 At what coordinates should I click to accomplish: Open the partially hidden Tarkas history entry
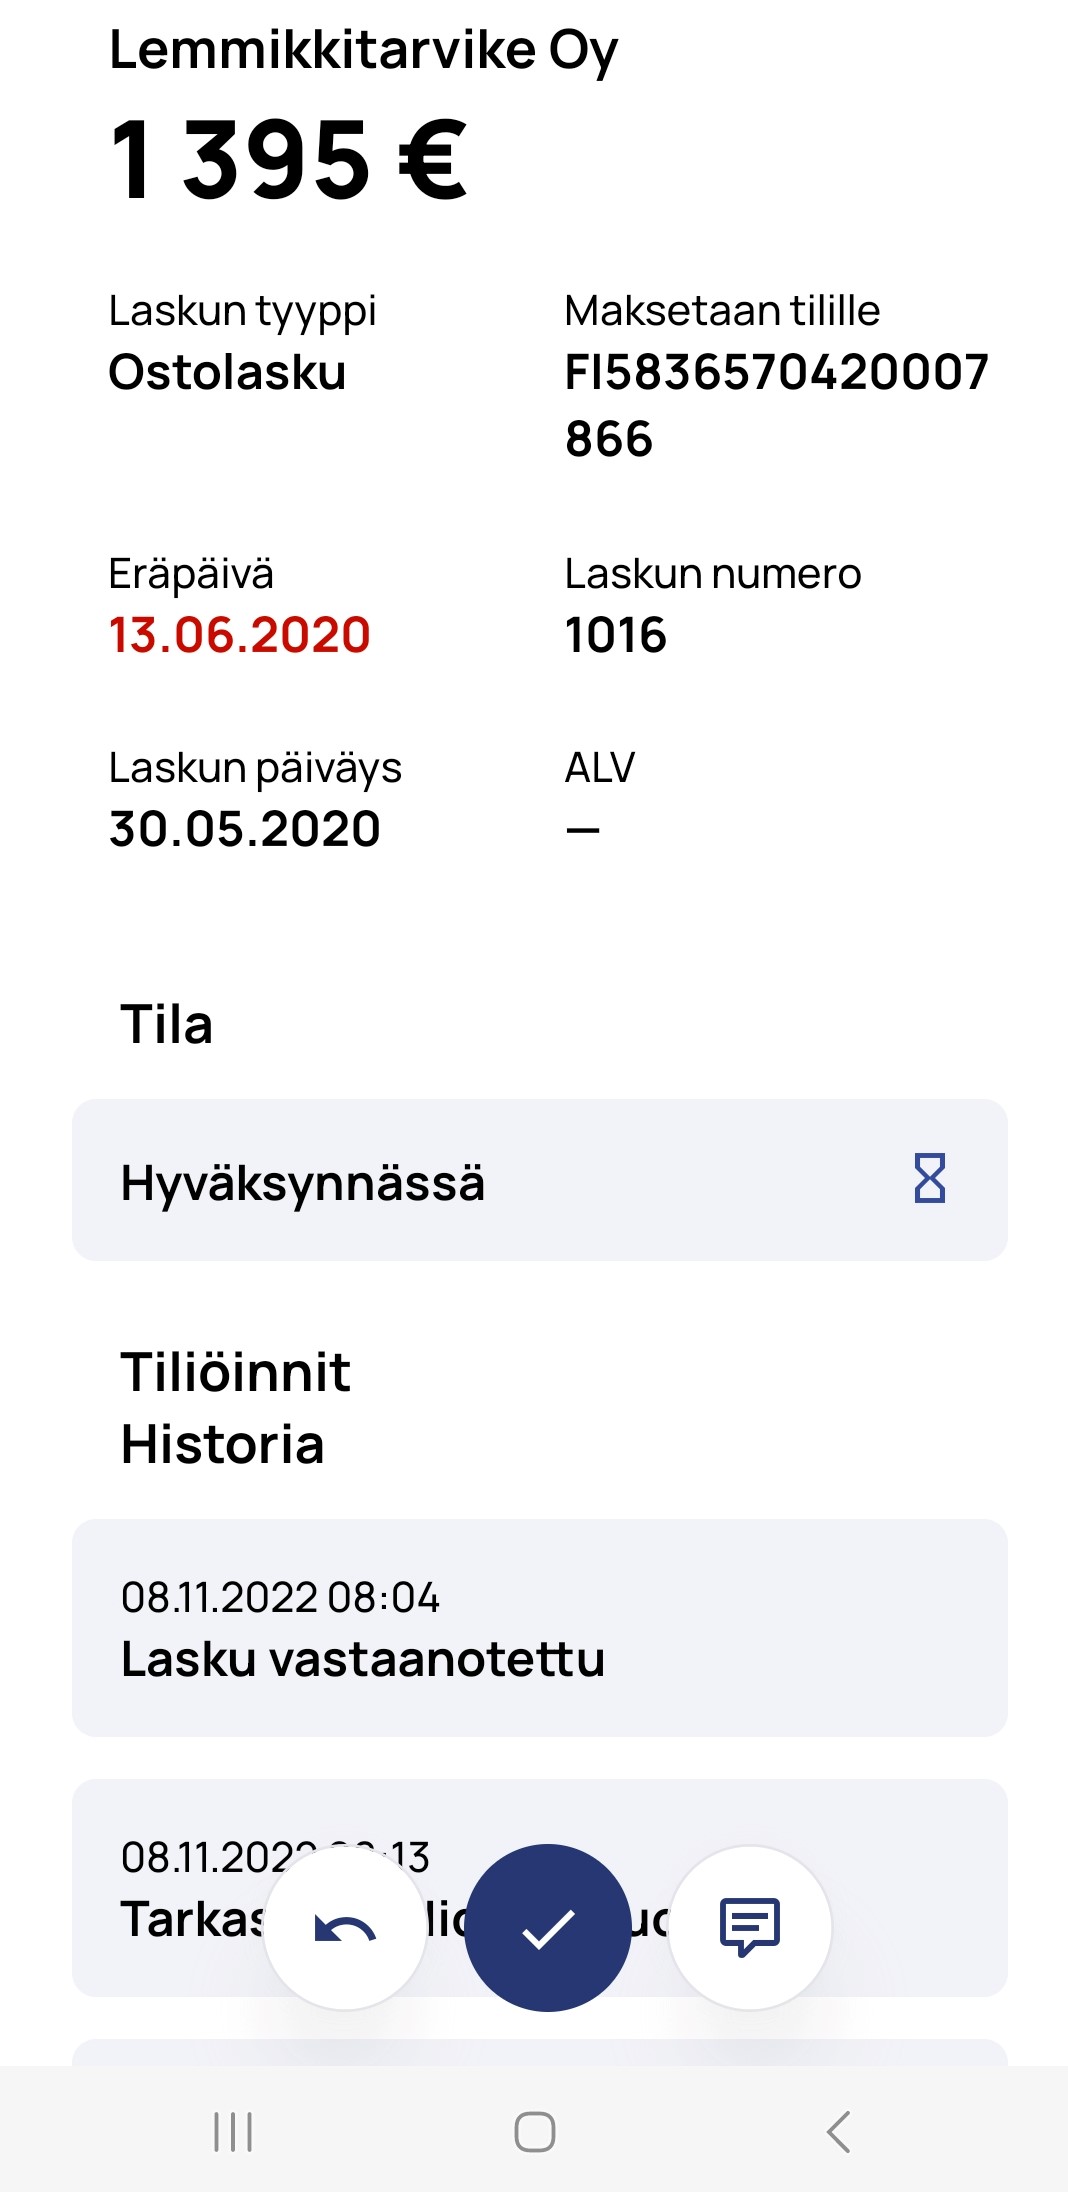coord(540,1888)
